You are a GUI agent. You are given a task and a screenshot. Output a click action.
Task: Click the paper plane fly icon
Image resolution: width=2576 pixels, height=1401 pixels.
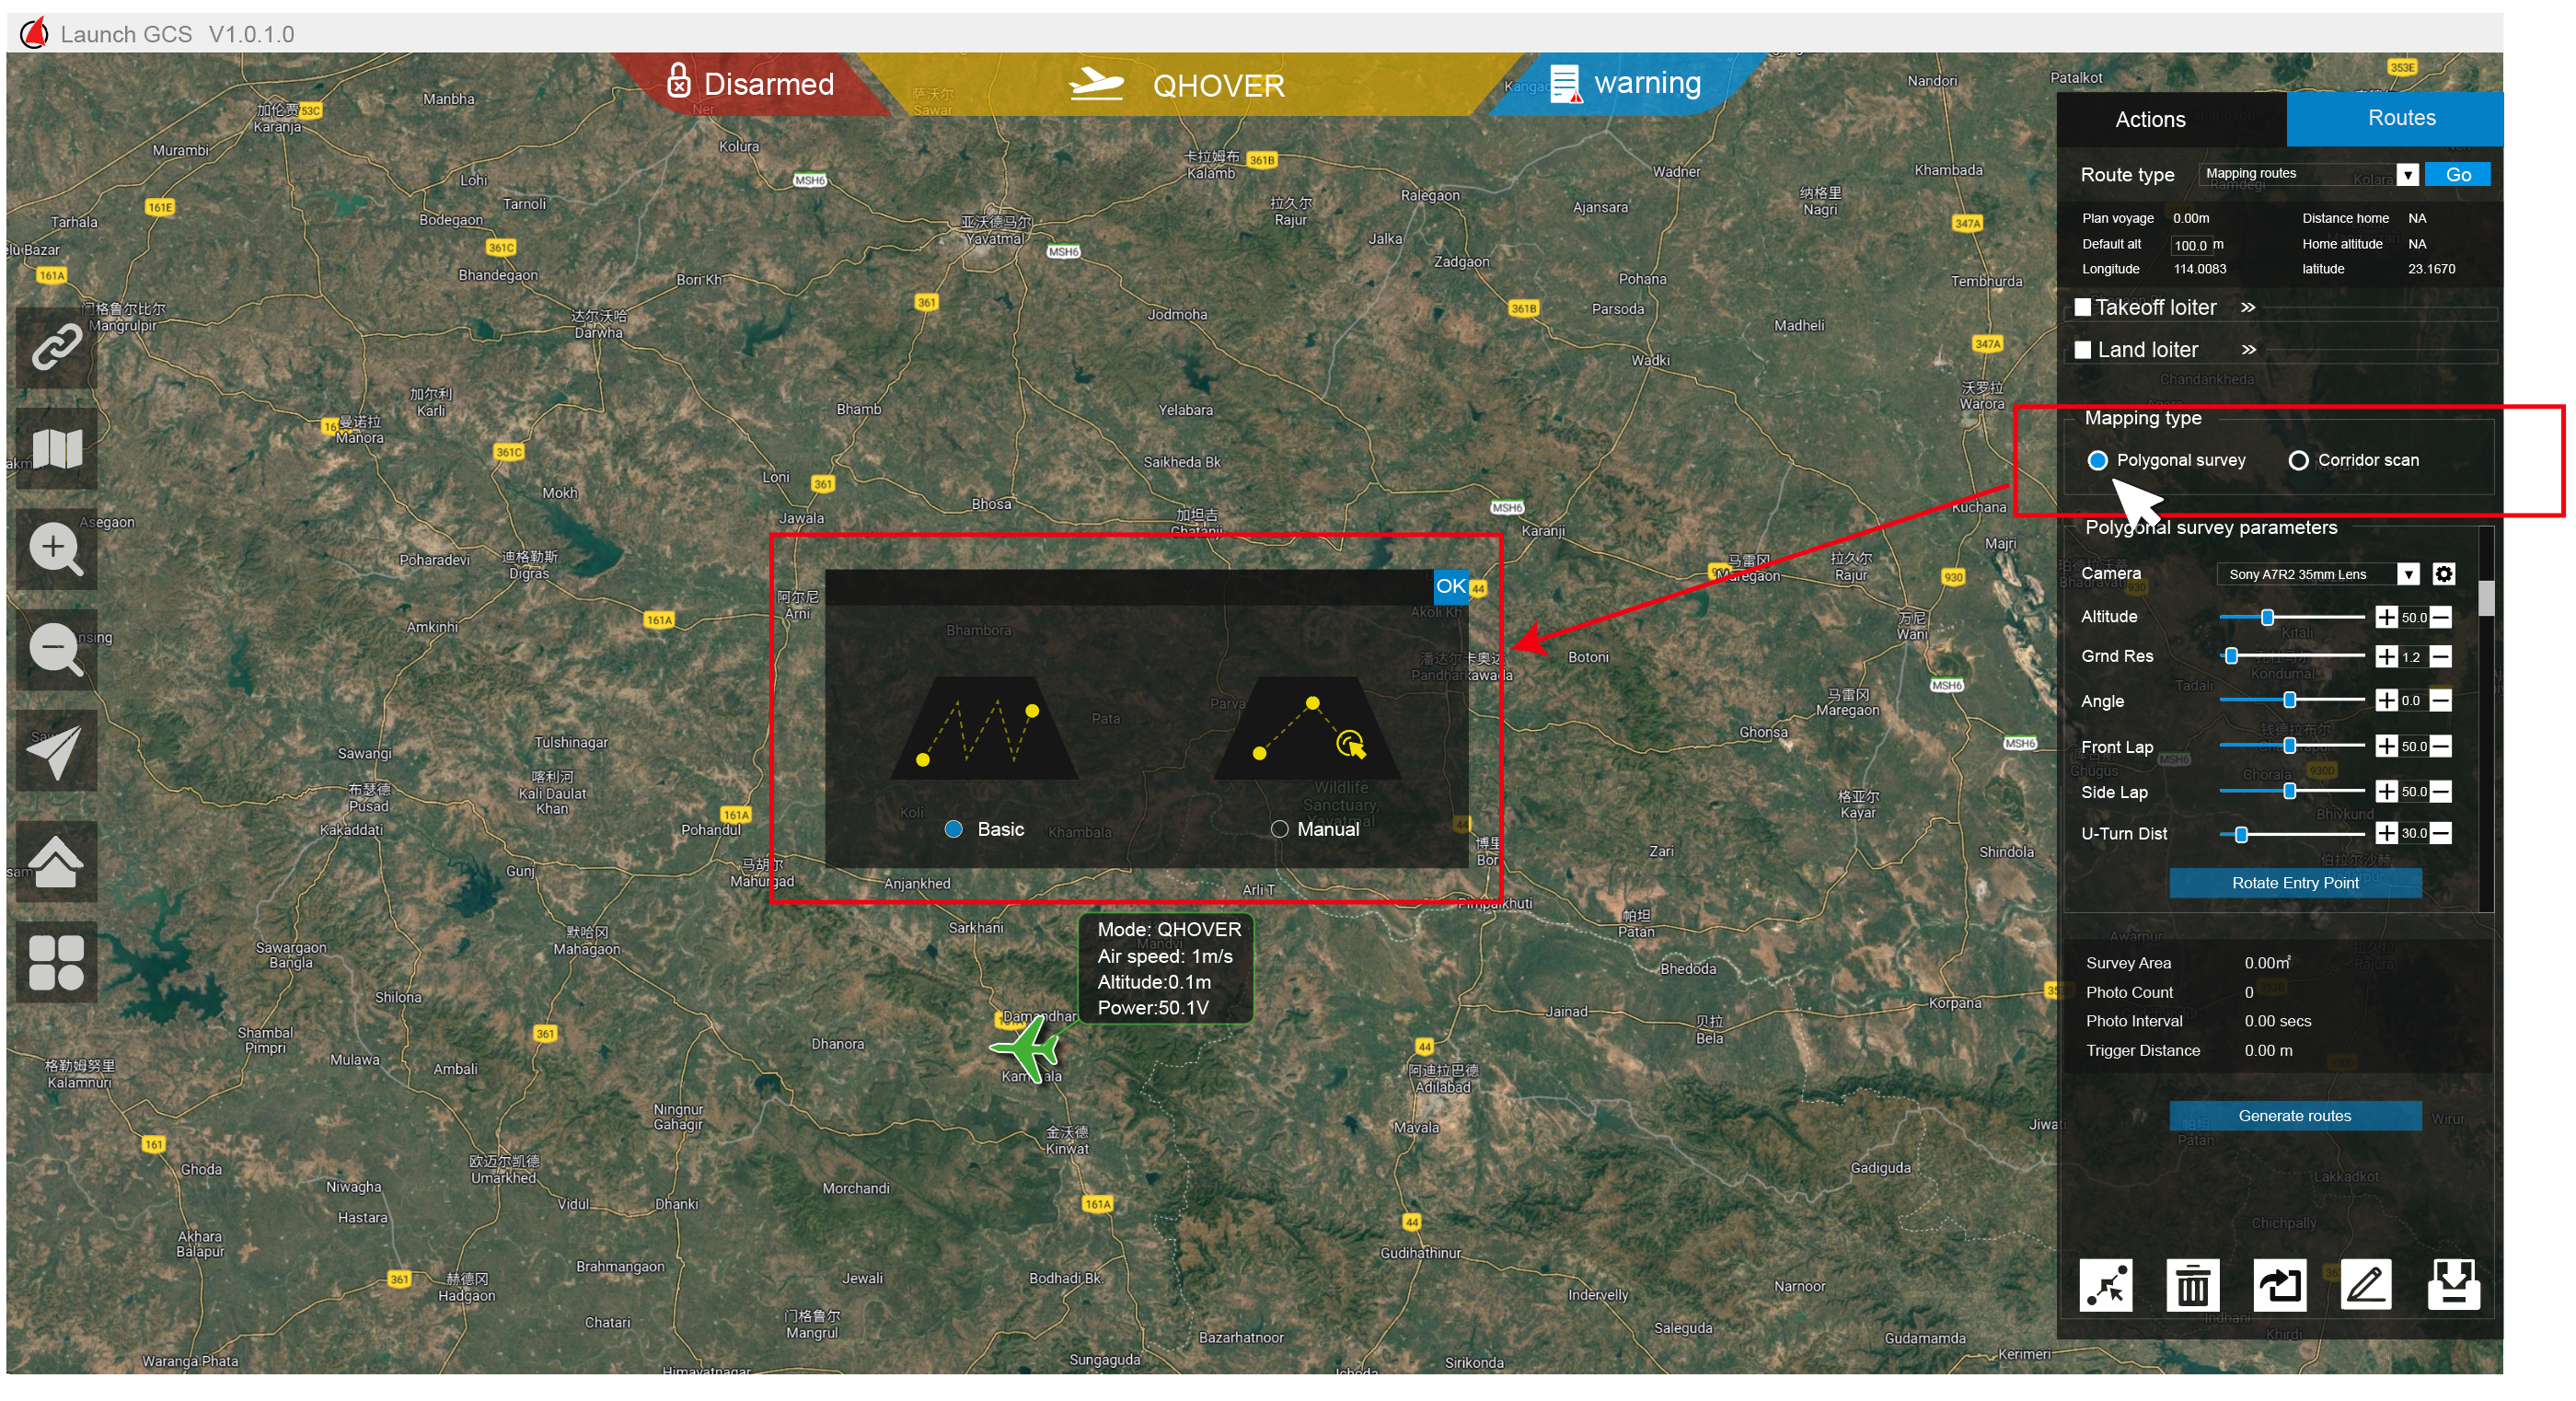pyautogui.click(x=56, y=751)
